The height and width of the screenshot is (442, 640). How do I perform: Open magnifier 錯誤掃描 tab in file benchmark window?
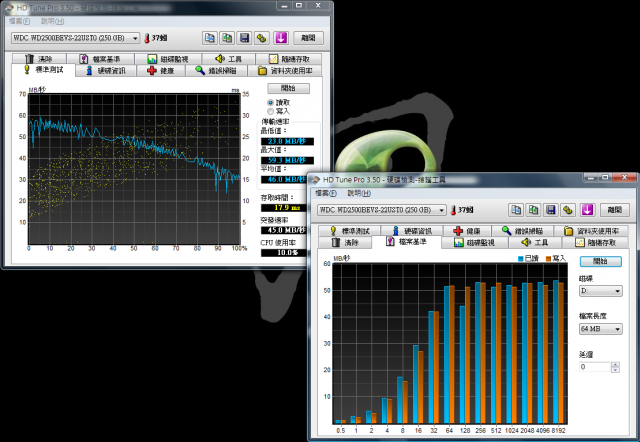click(x=523, y=231)
